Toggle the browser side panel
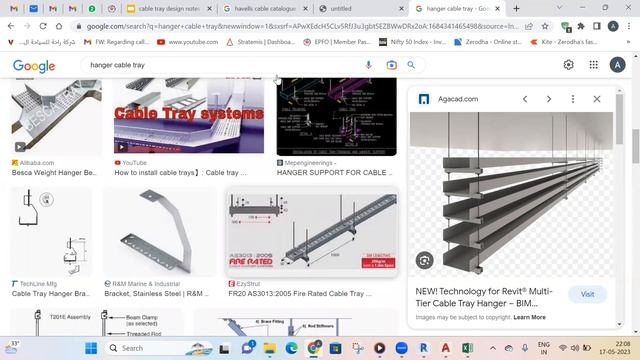The height and width of the screenshot is (360, 640). point(597,26)
